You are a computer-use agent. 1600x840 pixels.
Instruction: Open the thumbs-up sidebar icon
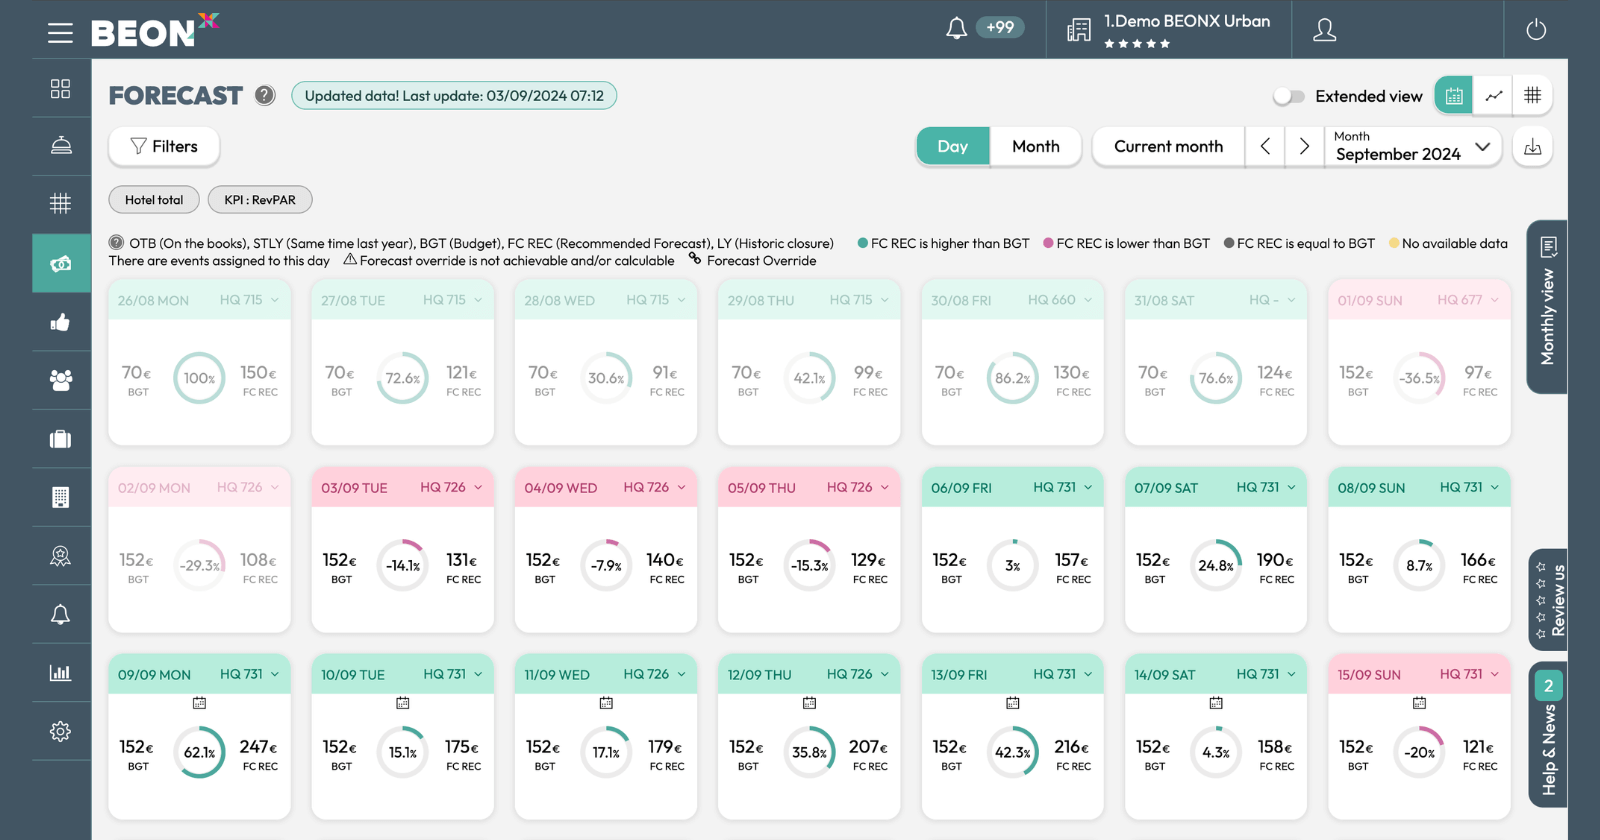tap(61, 322)
